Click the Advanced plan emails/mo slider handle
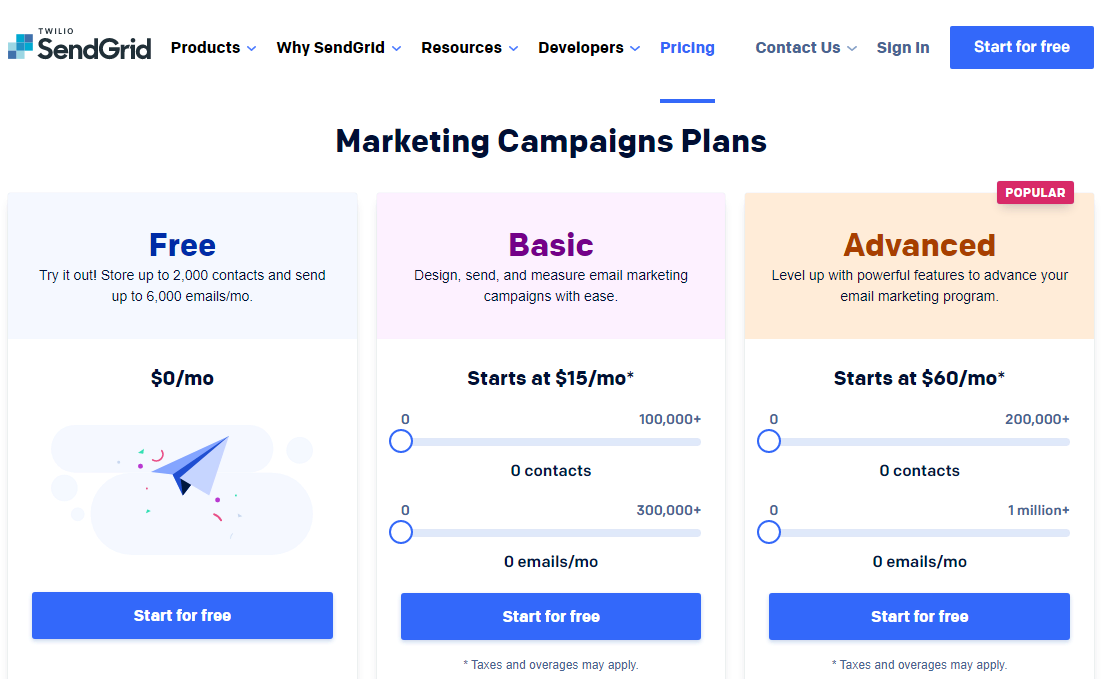Image resolution: width=1103 pixels, height=679 pixels. (x=769, y=532)
